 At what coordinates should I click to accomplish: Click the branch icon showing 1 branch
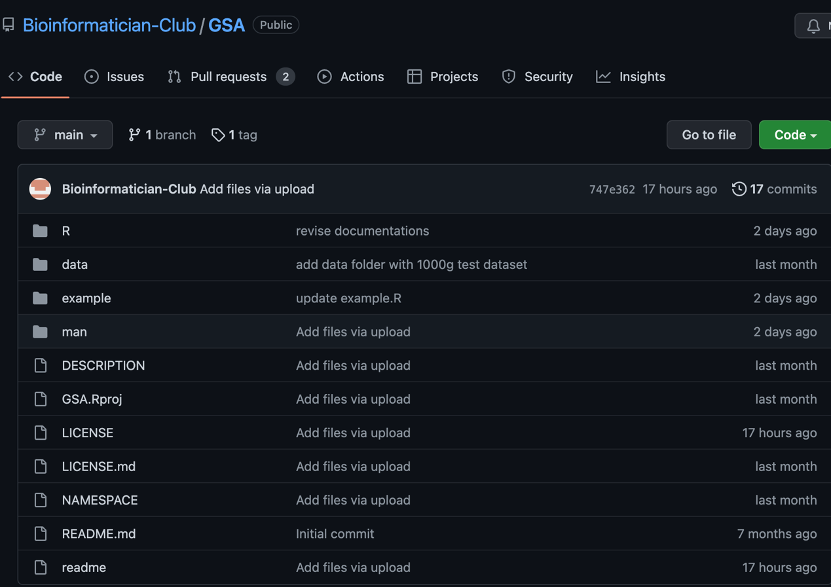(x=135, y=135)
